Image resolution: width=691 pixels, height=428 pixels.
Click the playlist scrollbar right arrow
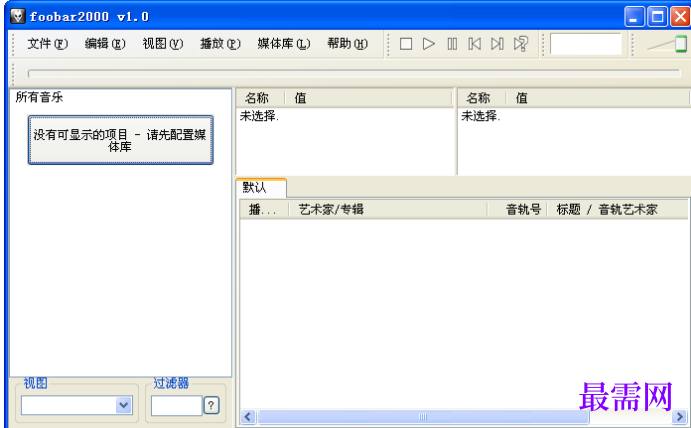coord(679,417)
